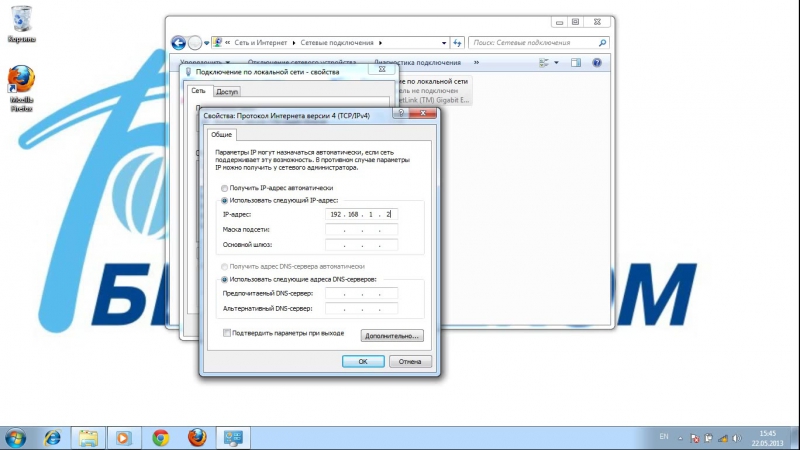Viewport: 800px width, 450px height.
Task: Open the view options dropdown arrow
Action: coord(556,63)
